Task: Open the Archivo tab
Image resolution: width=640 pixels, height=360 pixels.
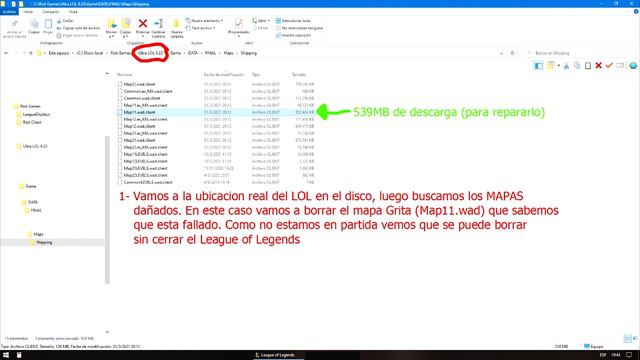Action: coord(9,12)
